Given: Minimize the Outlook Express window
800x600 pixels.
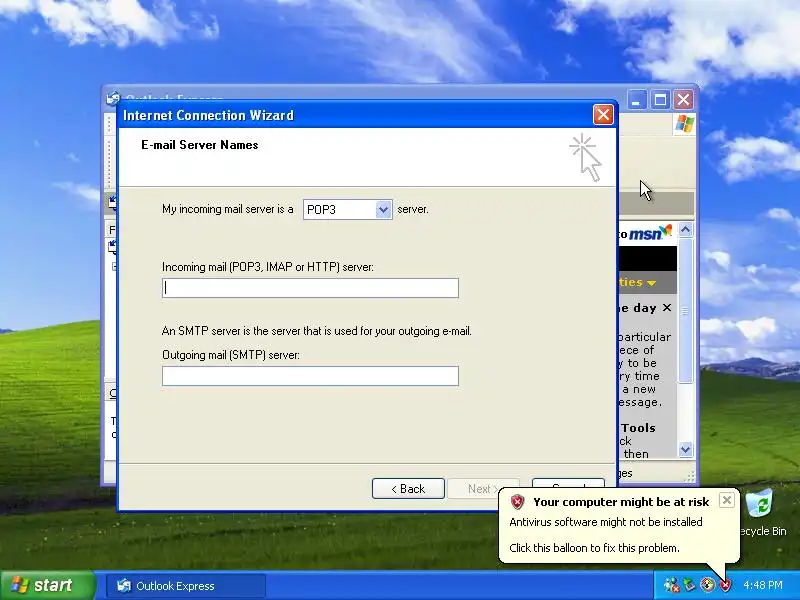Looking at the screenshot, I should [636, 99].
